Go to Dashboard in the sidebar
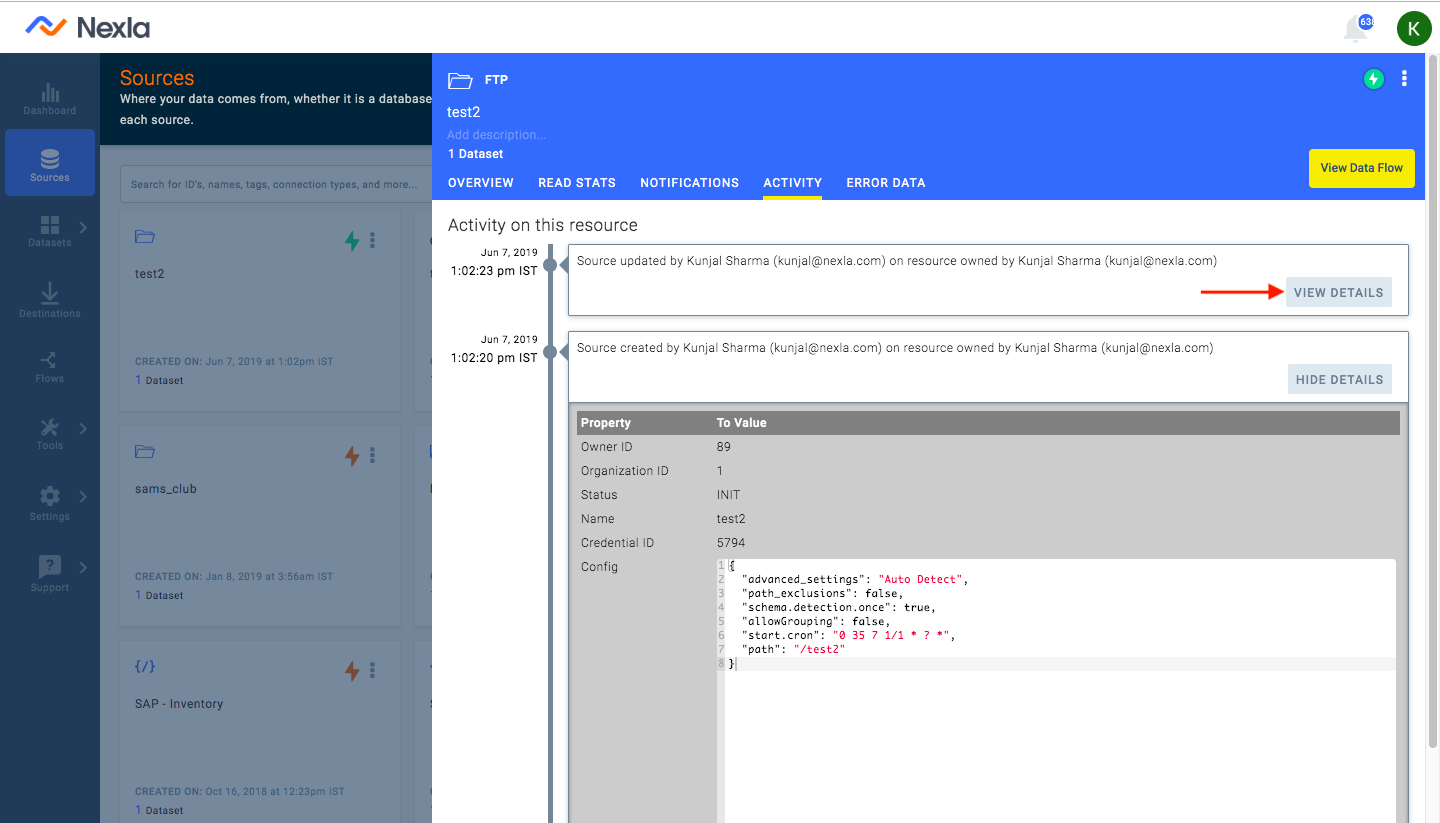Image resolution: width=1440 pixels, height=823 pixels. tap(50, 98)
